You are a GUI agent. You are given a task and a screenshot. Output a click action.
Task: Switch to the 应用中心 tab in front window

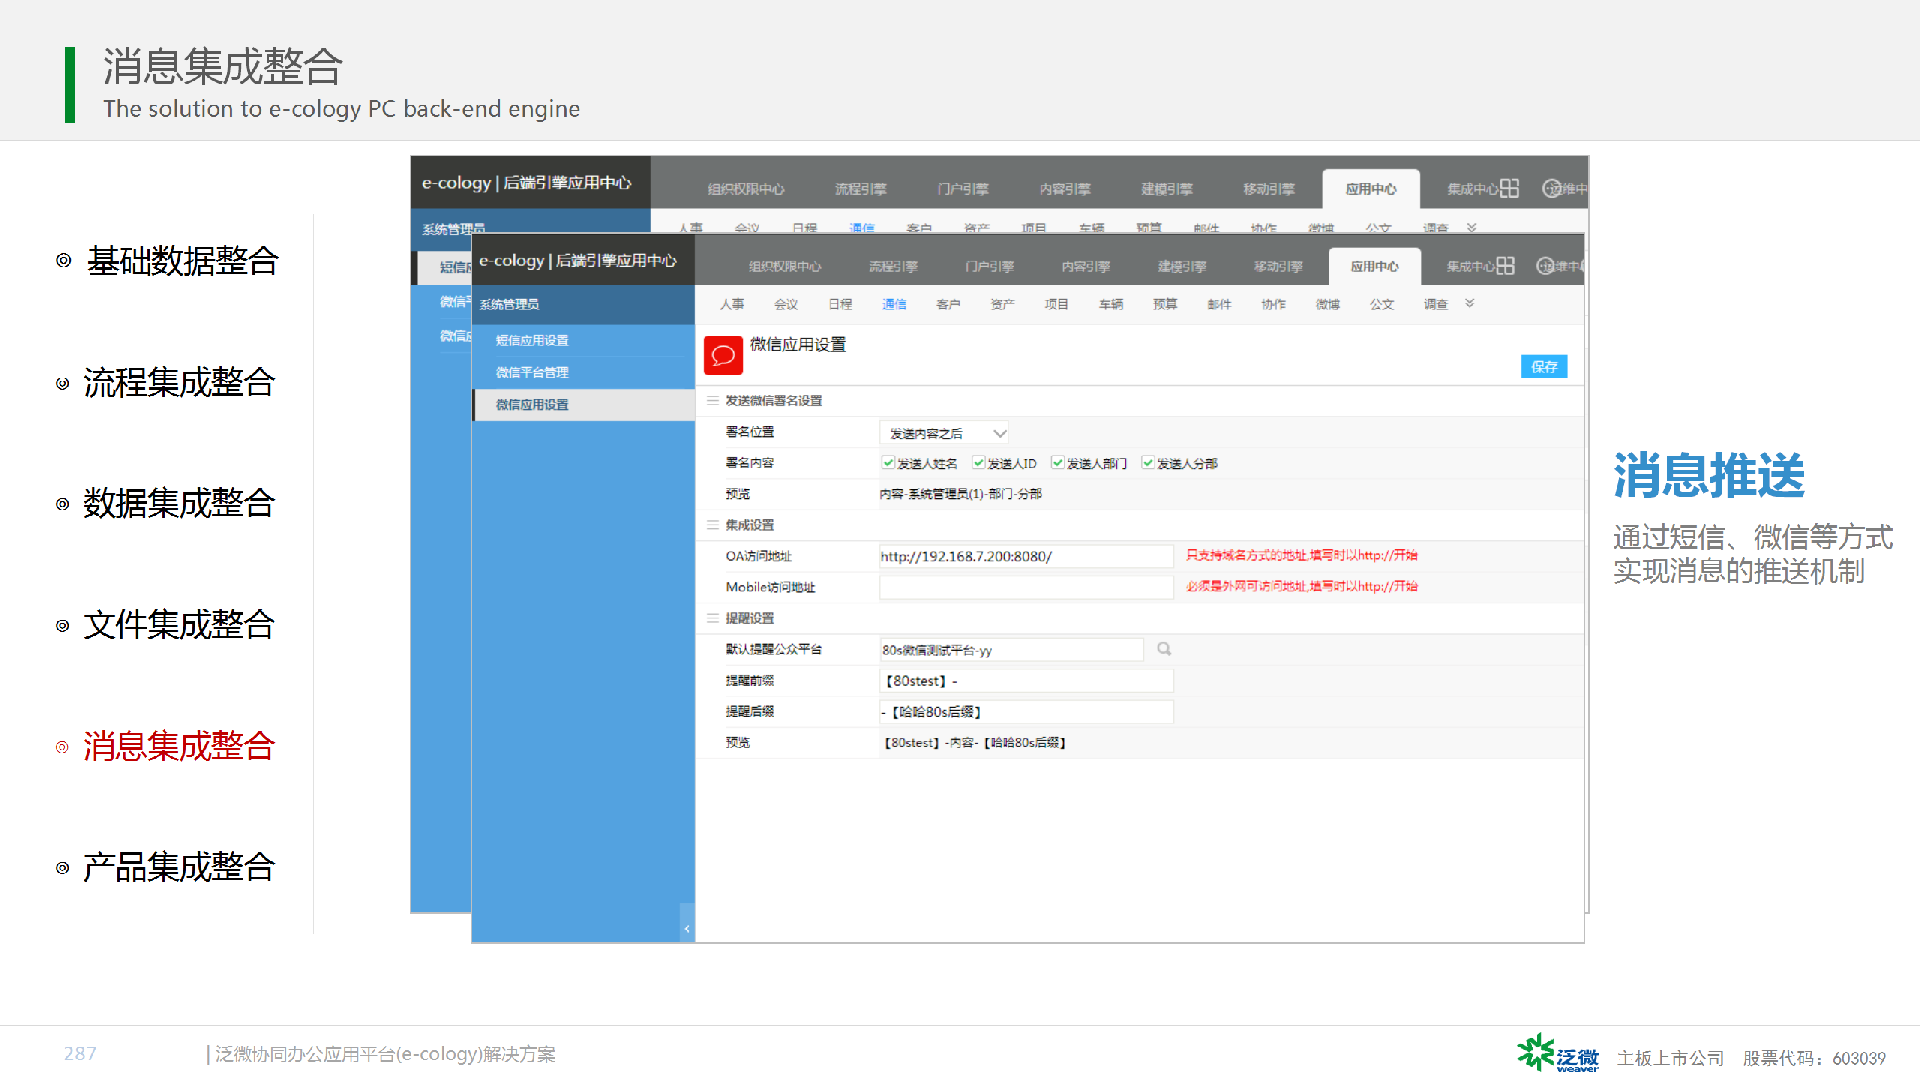pyautogui.click(x=1374, y=266)
